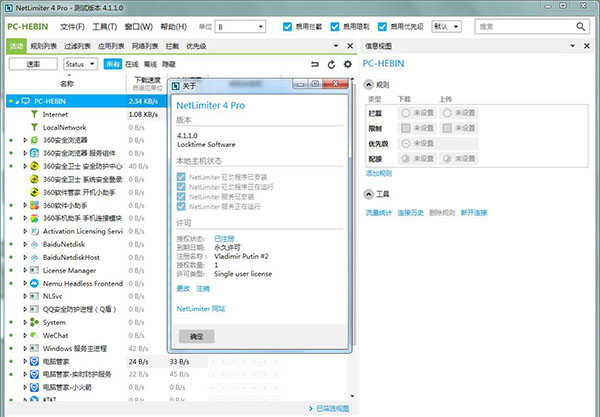Click the NLSvc window icon

34,296
